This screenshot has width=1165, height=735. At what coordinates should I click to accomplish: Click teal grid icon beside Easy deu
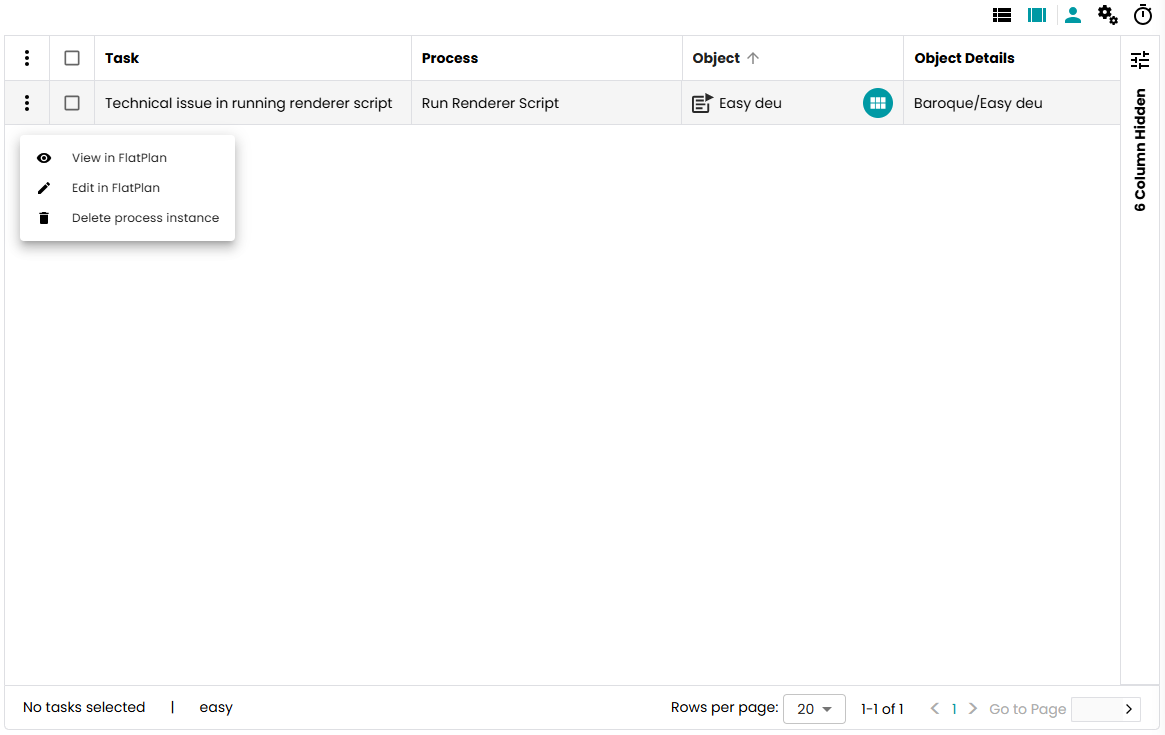[877, 103]
